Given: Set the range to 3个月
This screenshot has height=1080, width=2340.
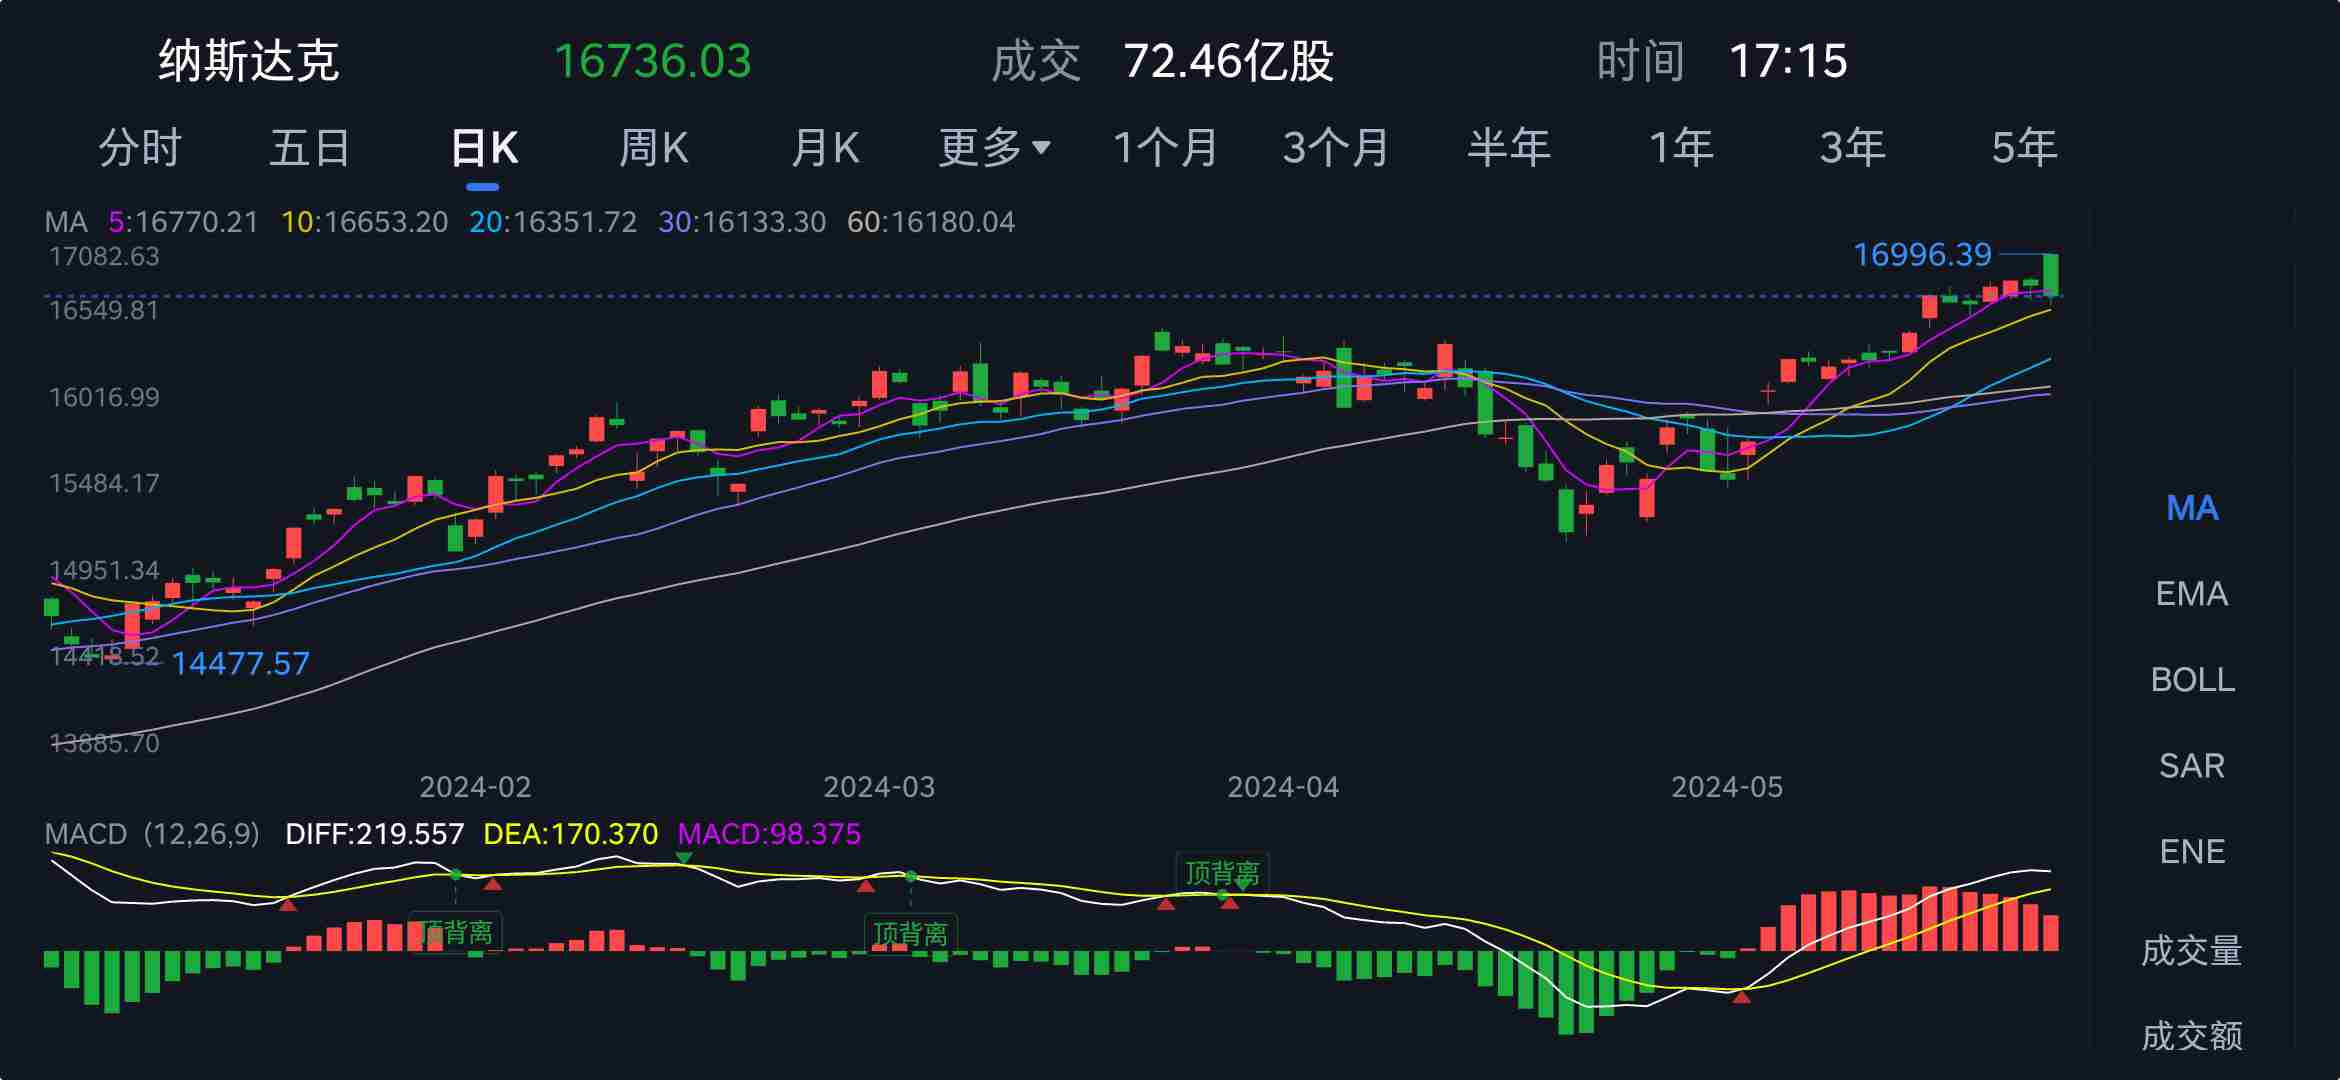Looking at the screenshot, I should [x=1337, y=148].
